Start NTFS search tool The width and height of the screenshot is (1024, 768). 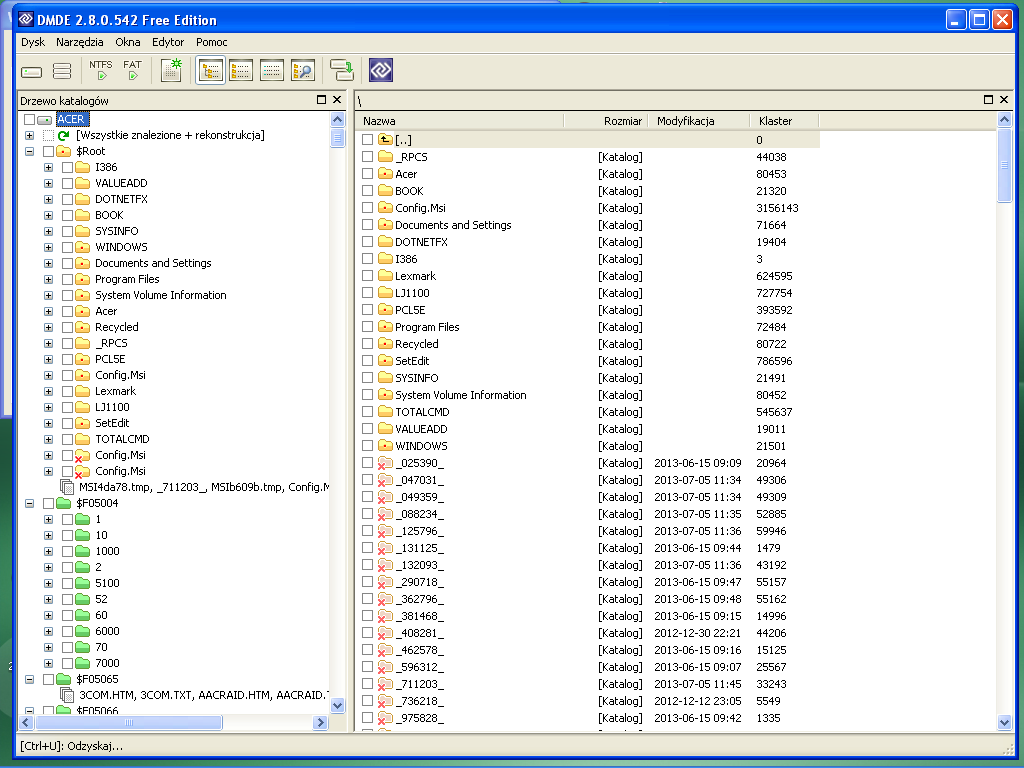[101, 70]
